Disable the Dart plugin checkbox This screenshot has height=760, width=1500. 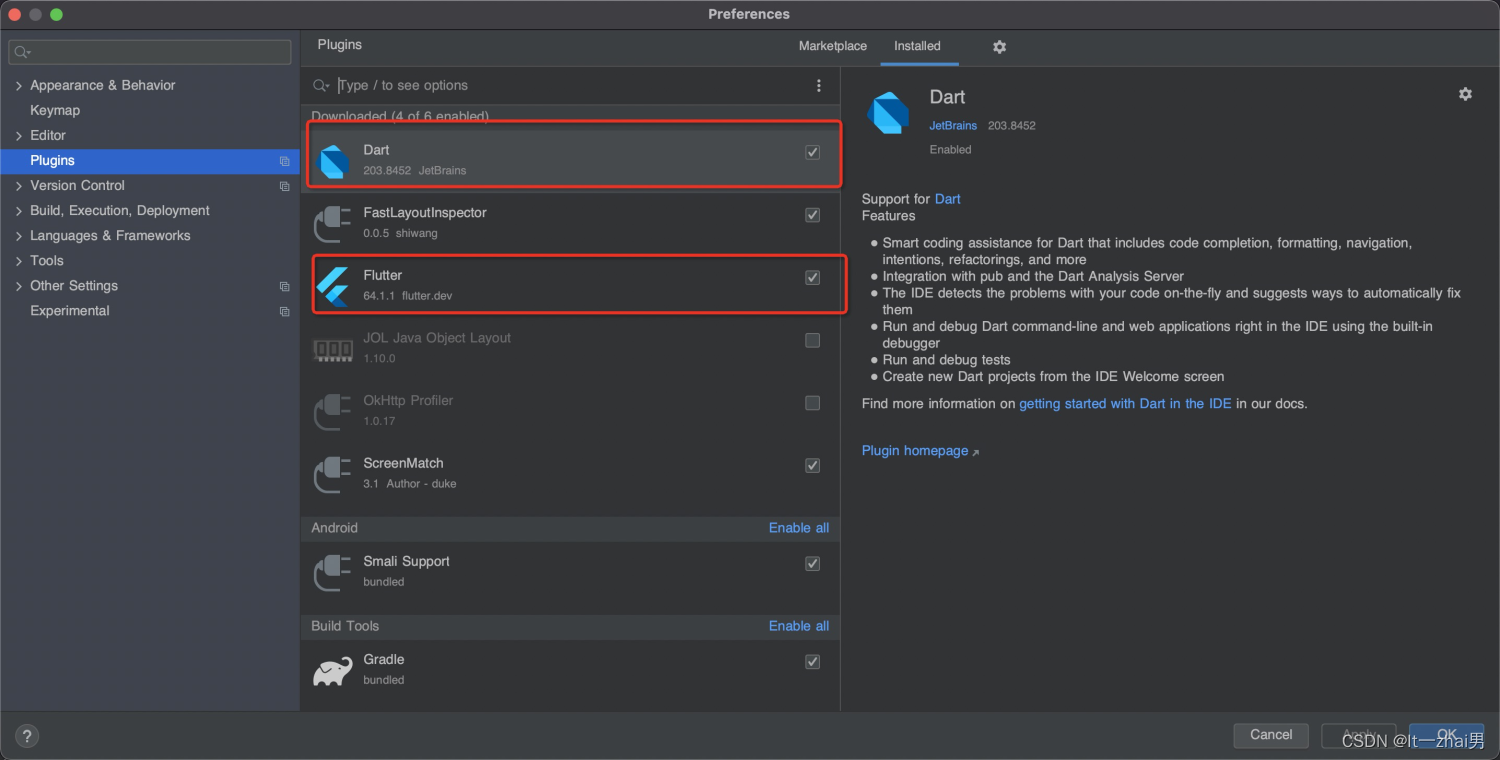click(x=812, y=152)
